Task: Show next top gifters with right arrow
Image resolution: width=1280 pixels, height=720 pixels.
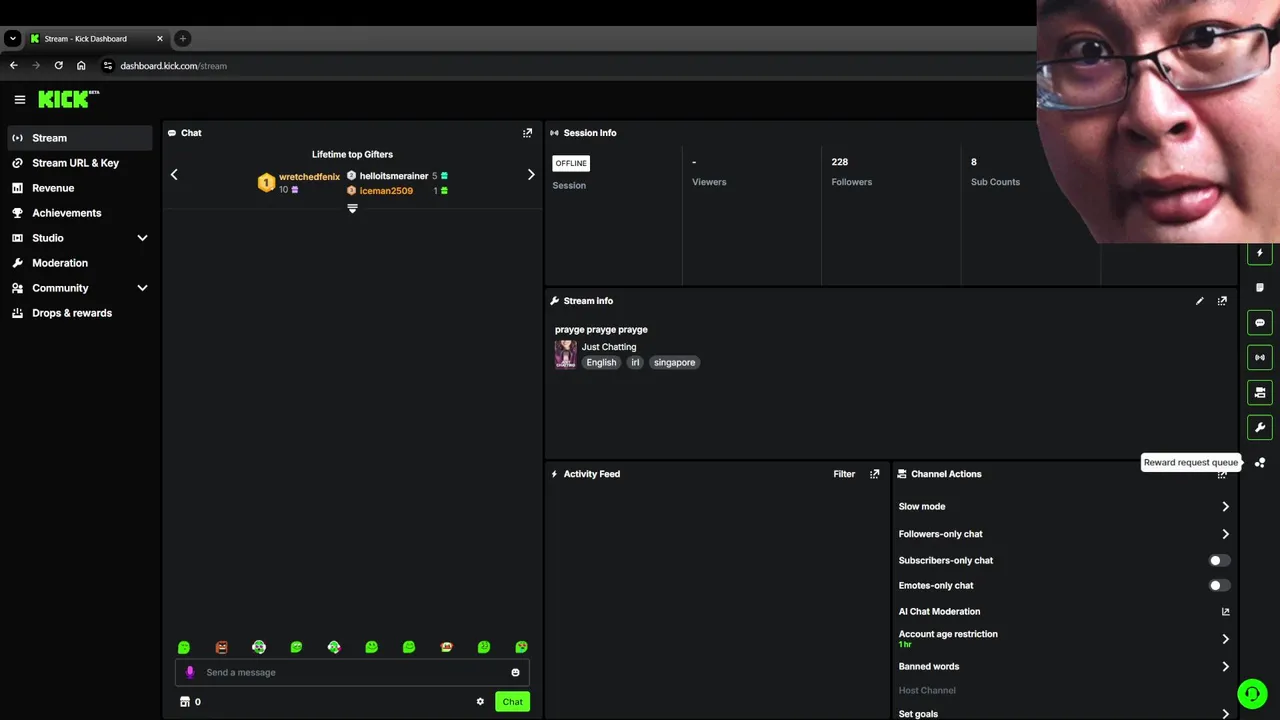Action: tap(531, 175)
